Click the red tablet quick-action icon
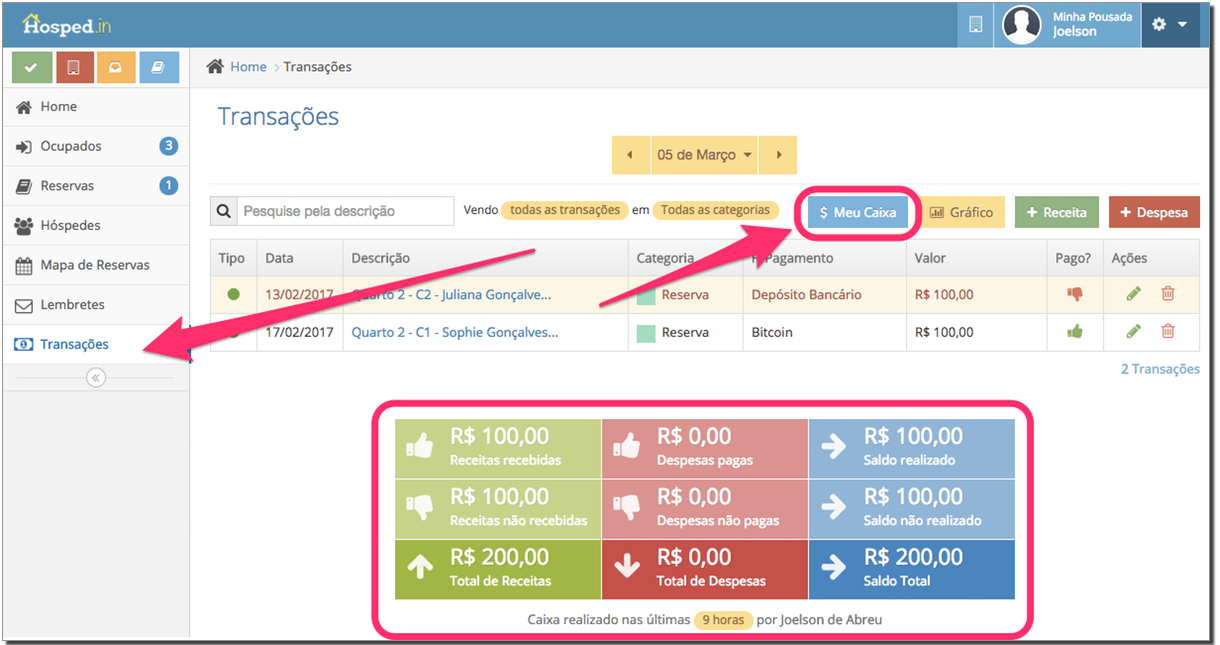 point(74,67)
